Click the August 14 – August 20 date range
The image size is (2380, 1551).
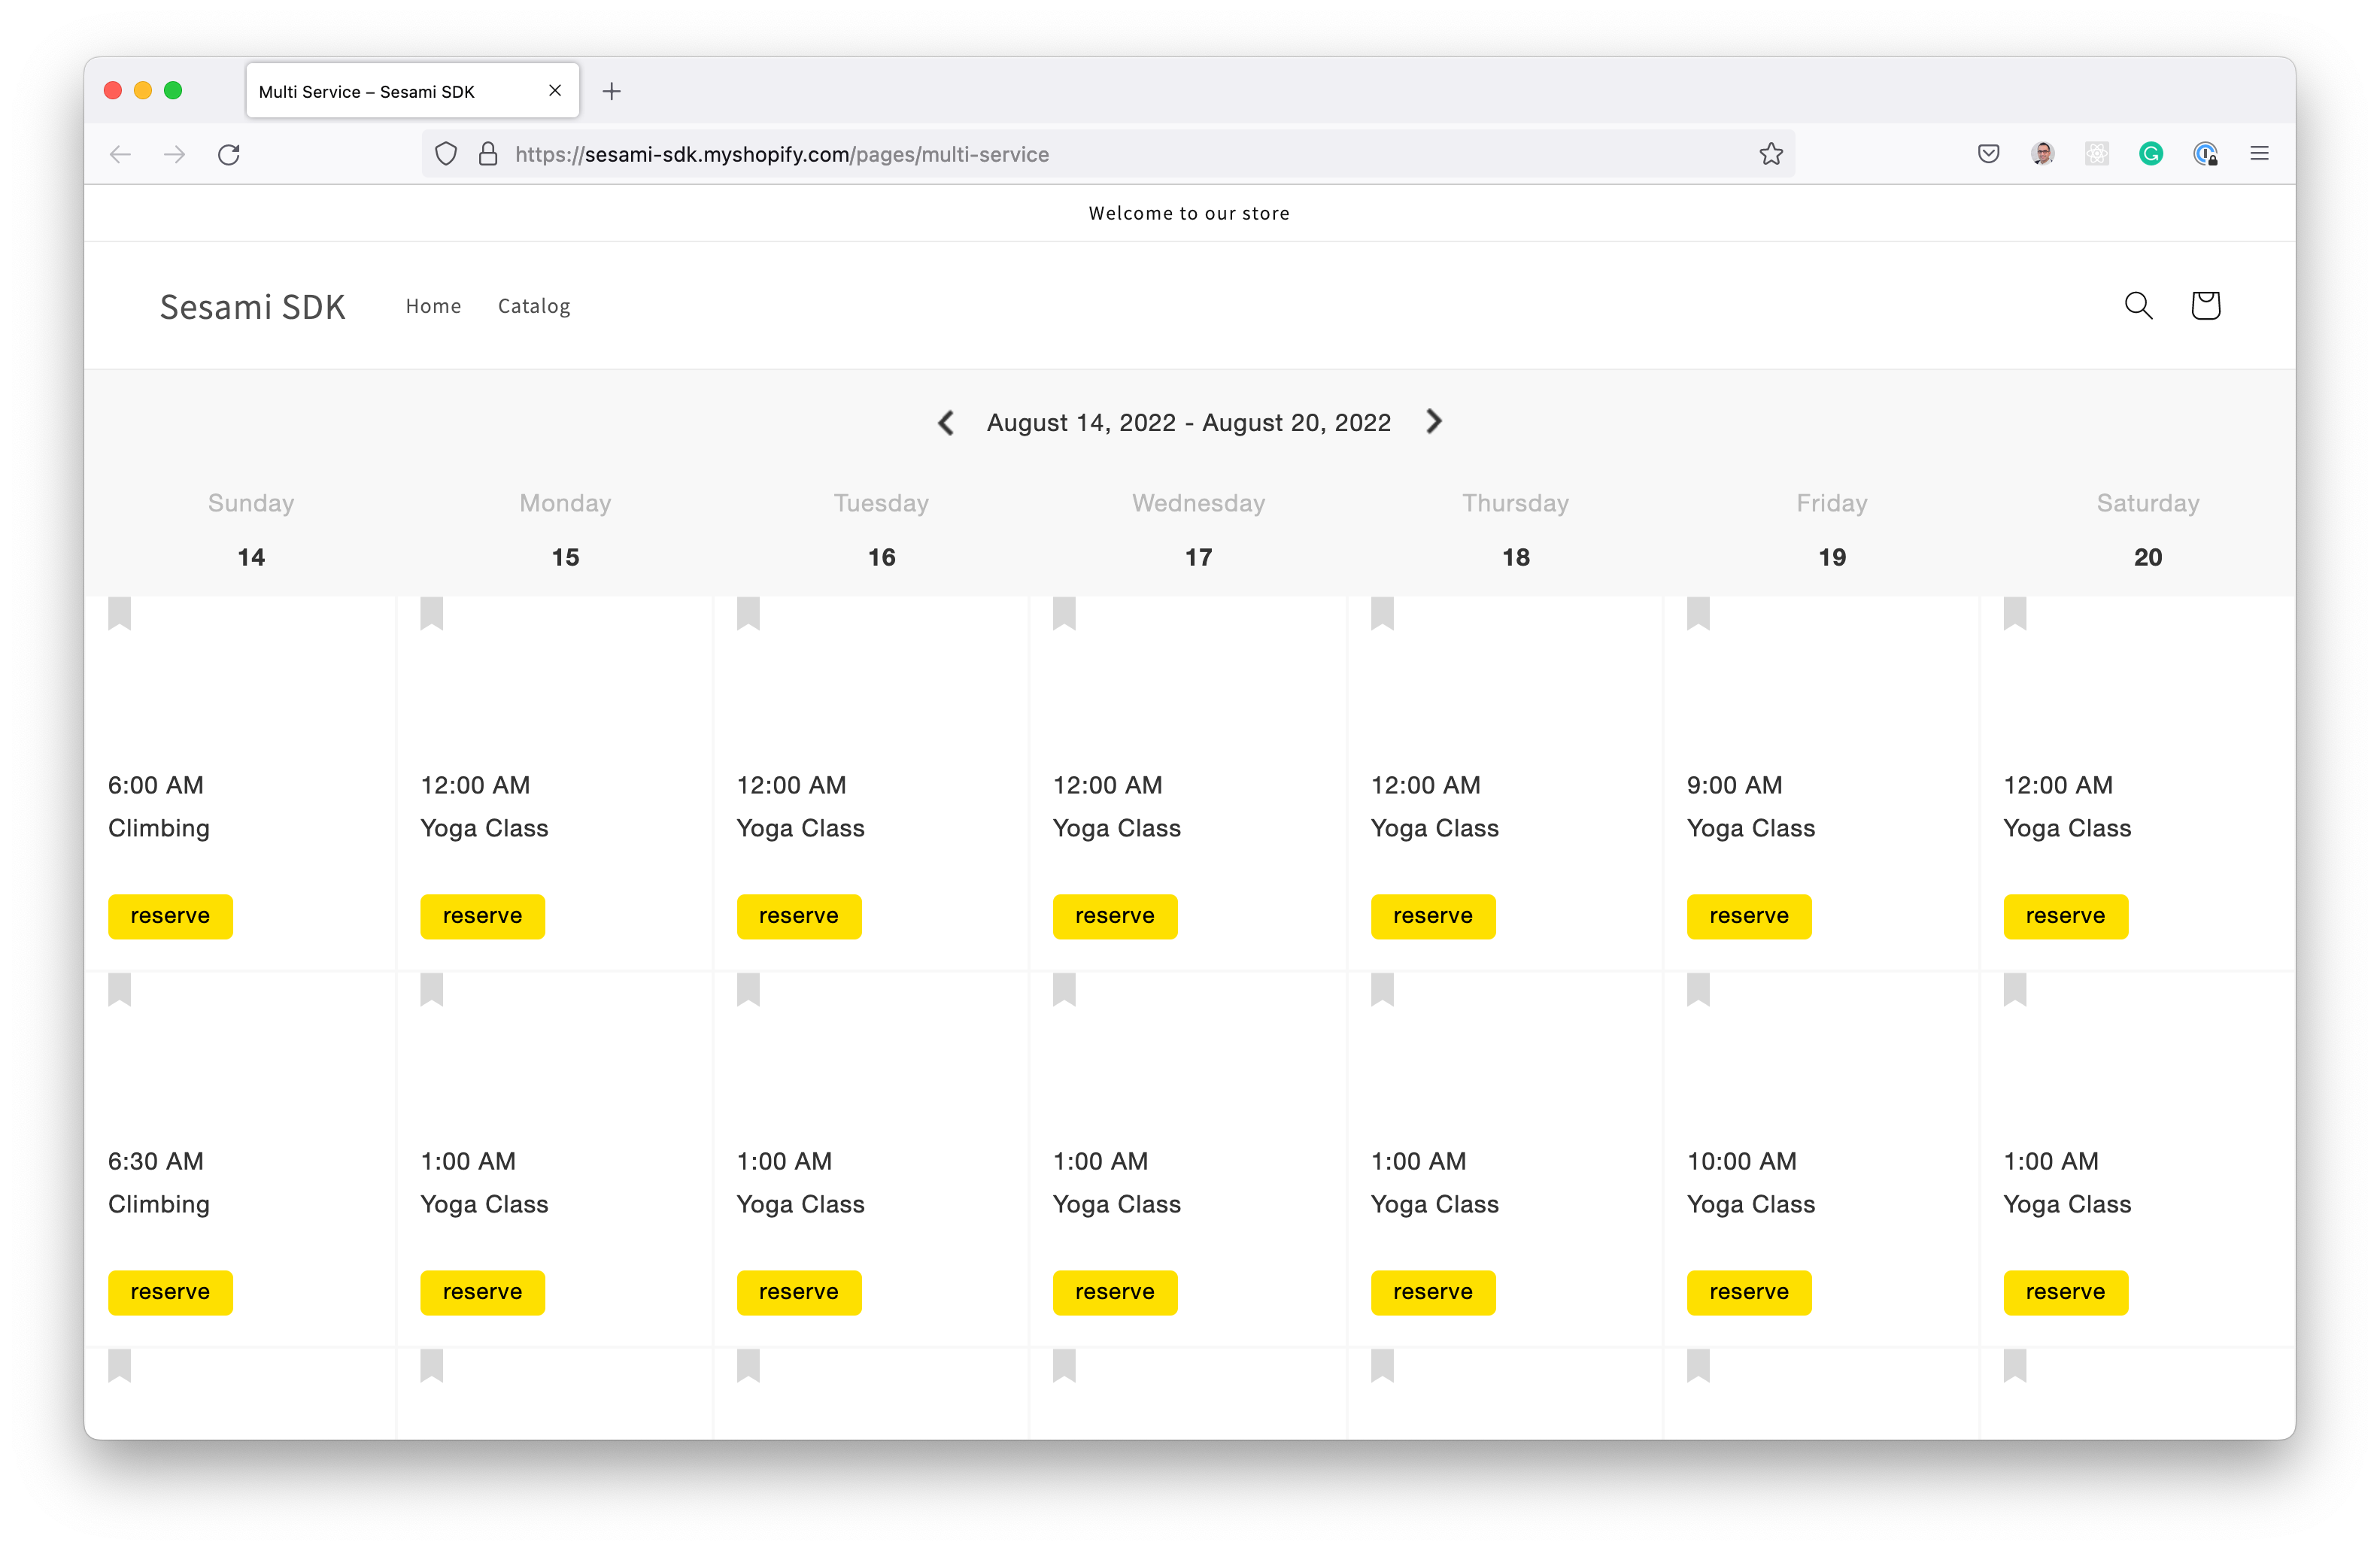[x=1188, y=423]
